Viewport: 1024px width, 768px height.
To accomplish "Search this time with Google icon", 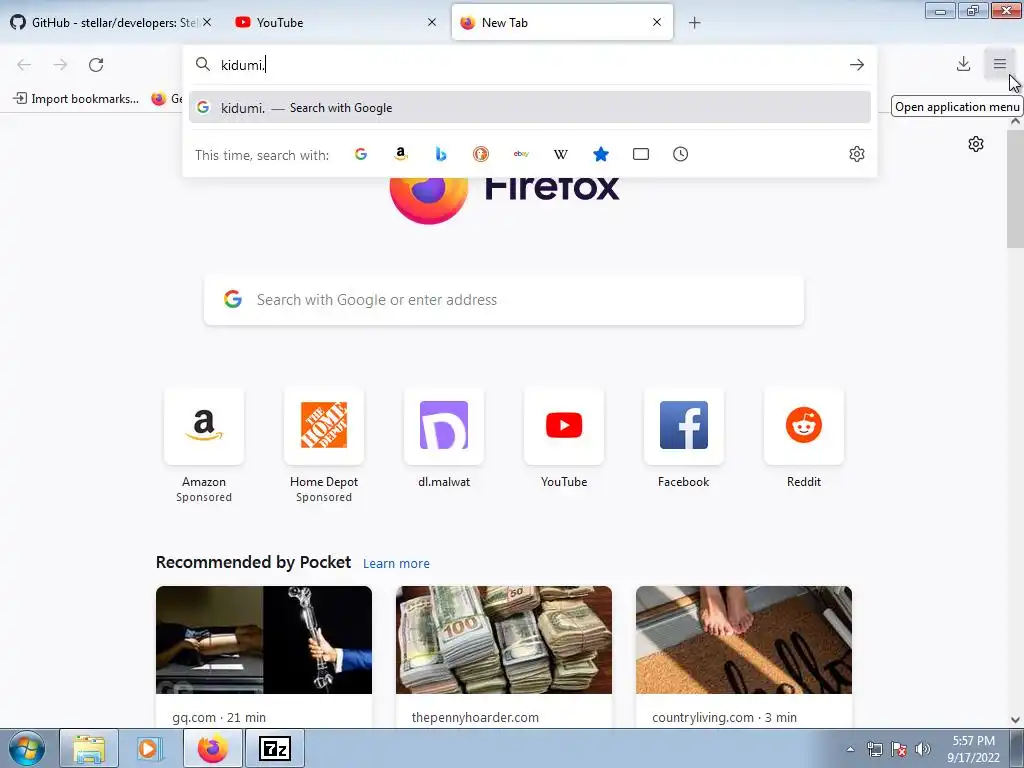I will tap(361, 154).
